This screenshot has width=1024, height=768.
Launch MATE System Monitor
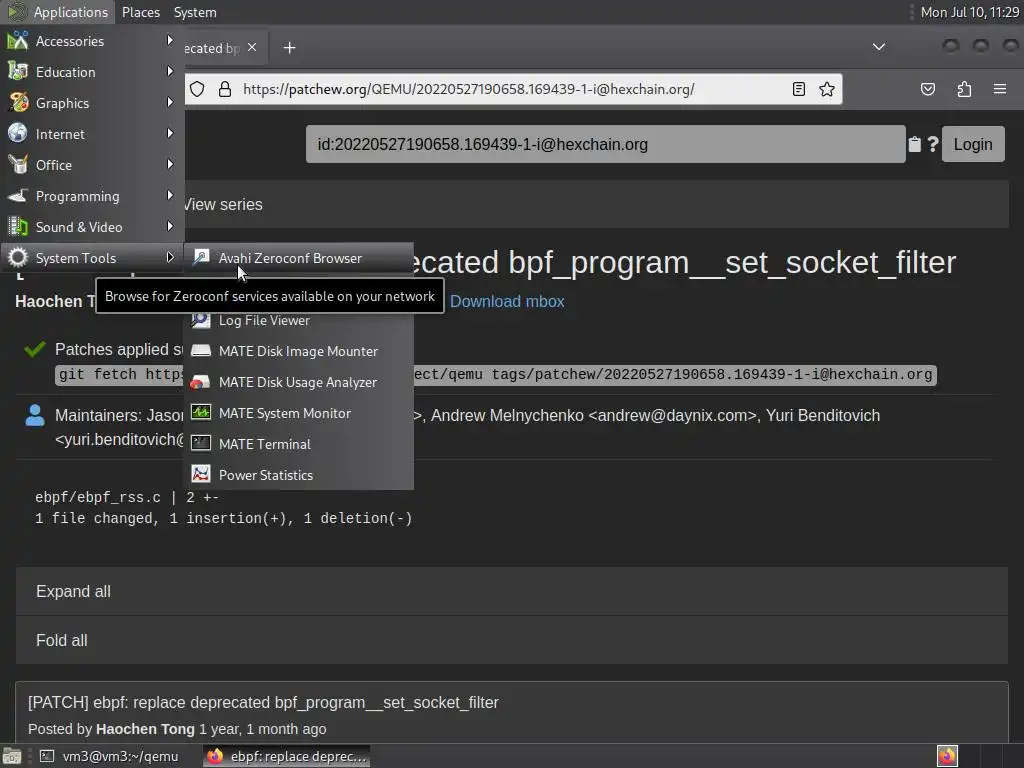pyautogui.click(x=298, y=413)
